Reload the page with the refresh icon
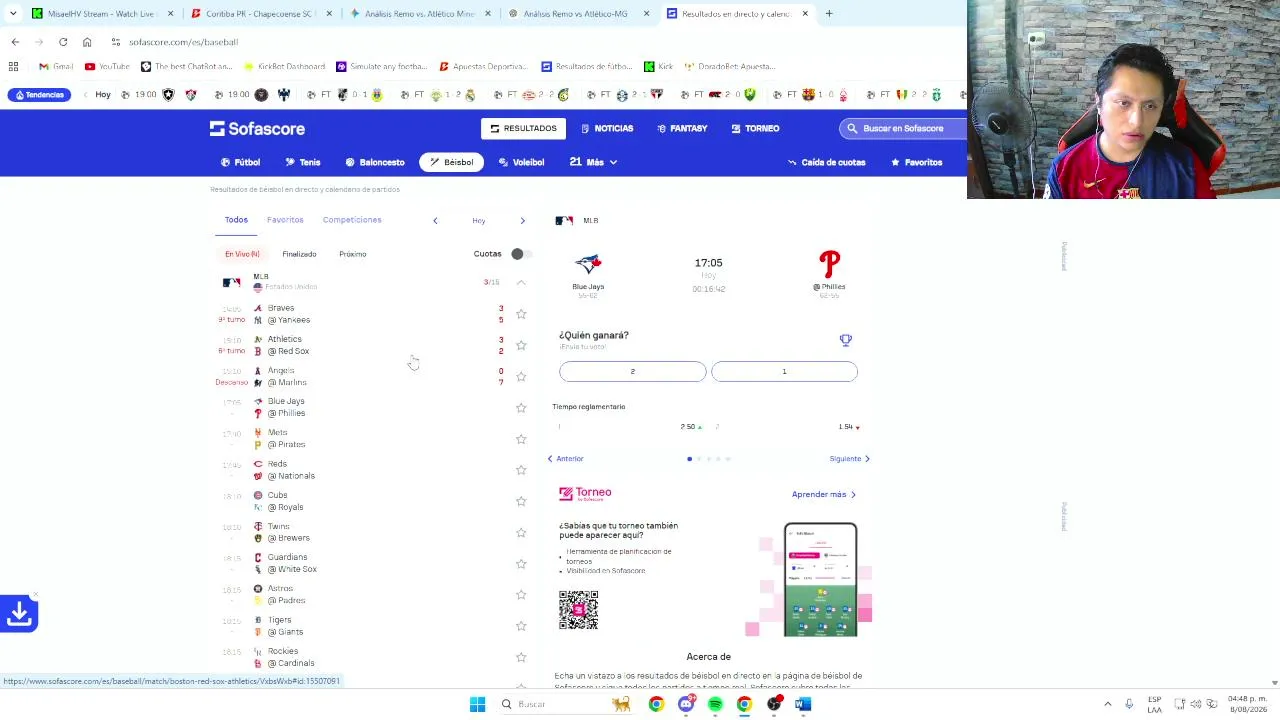Screen dimensions: 1280x720 coord(63,42)
